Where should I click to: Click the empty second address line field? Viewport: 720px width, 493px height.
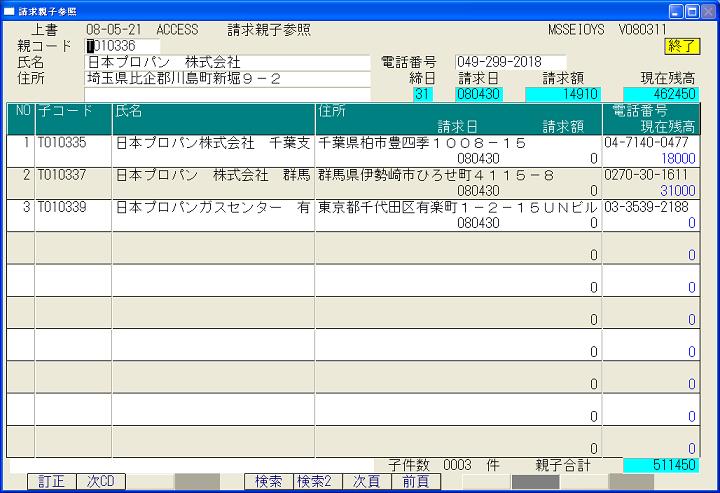coord(228,94)
